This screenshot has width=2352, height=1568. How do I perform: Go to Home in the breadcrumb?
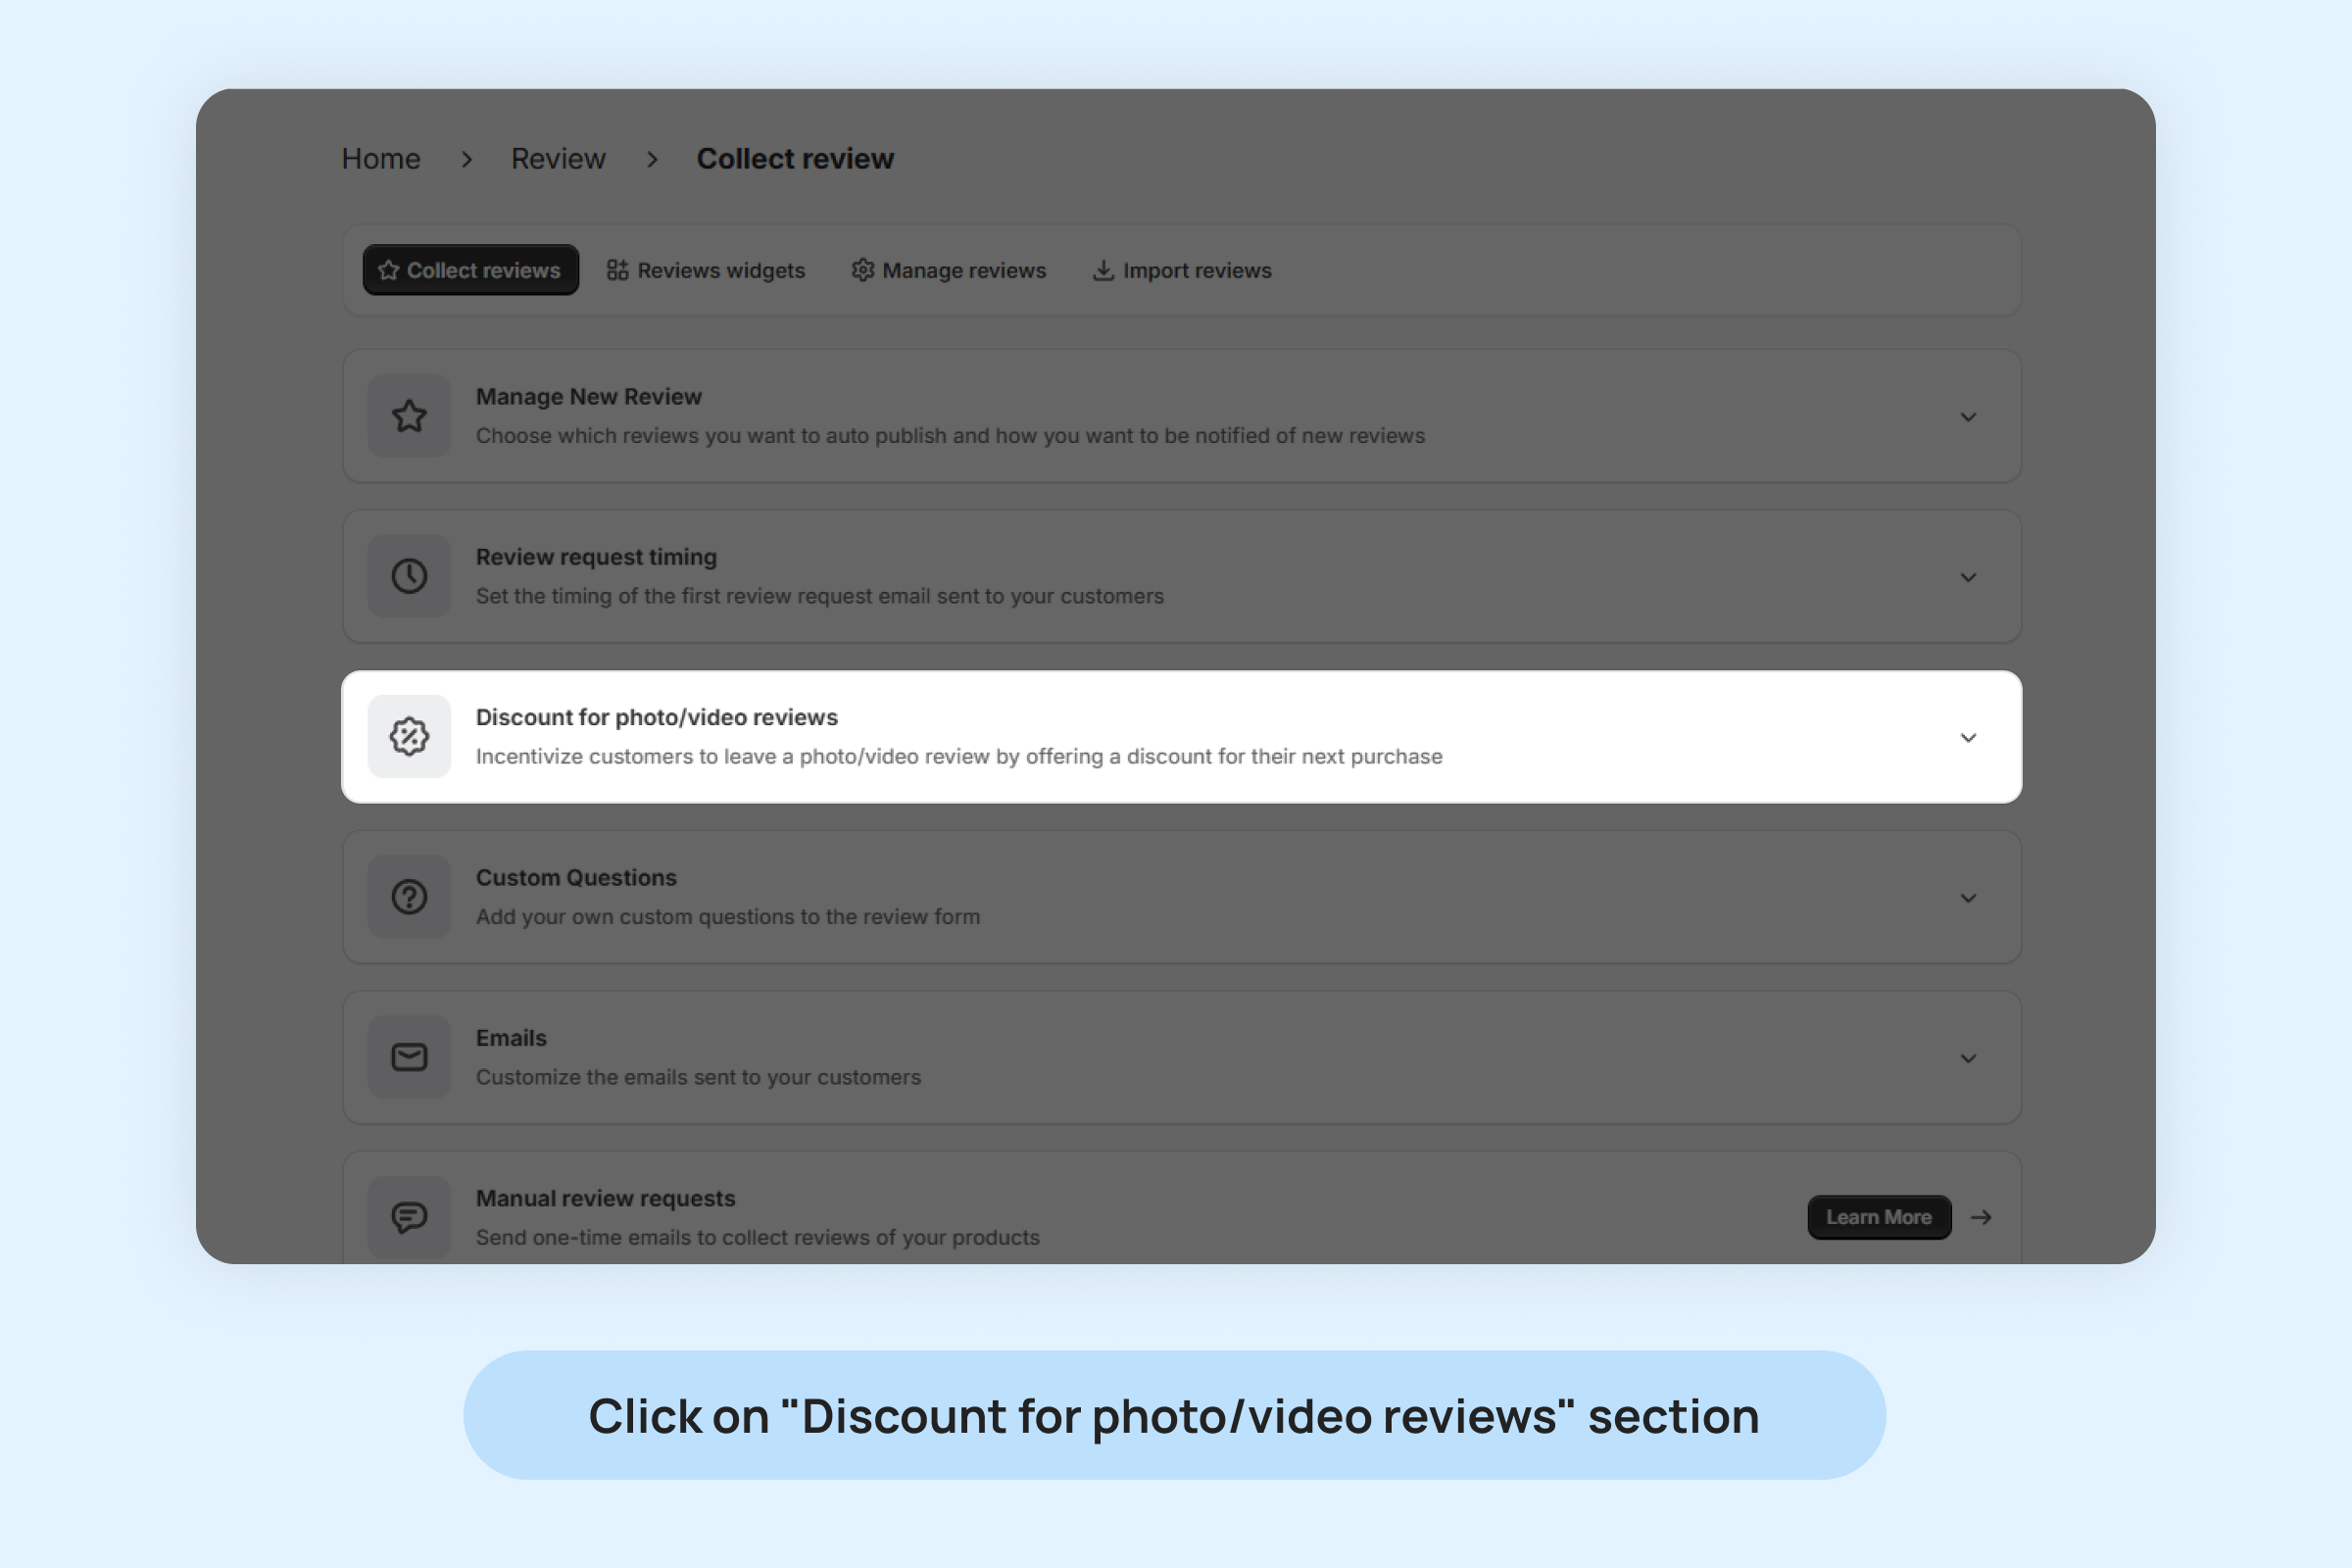pos(381,159)
